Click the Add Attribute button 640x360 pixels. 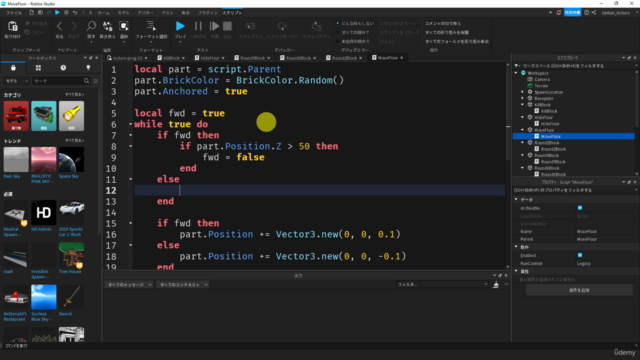pyautogui.click(x=579, y=290)
